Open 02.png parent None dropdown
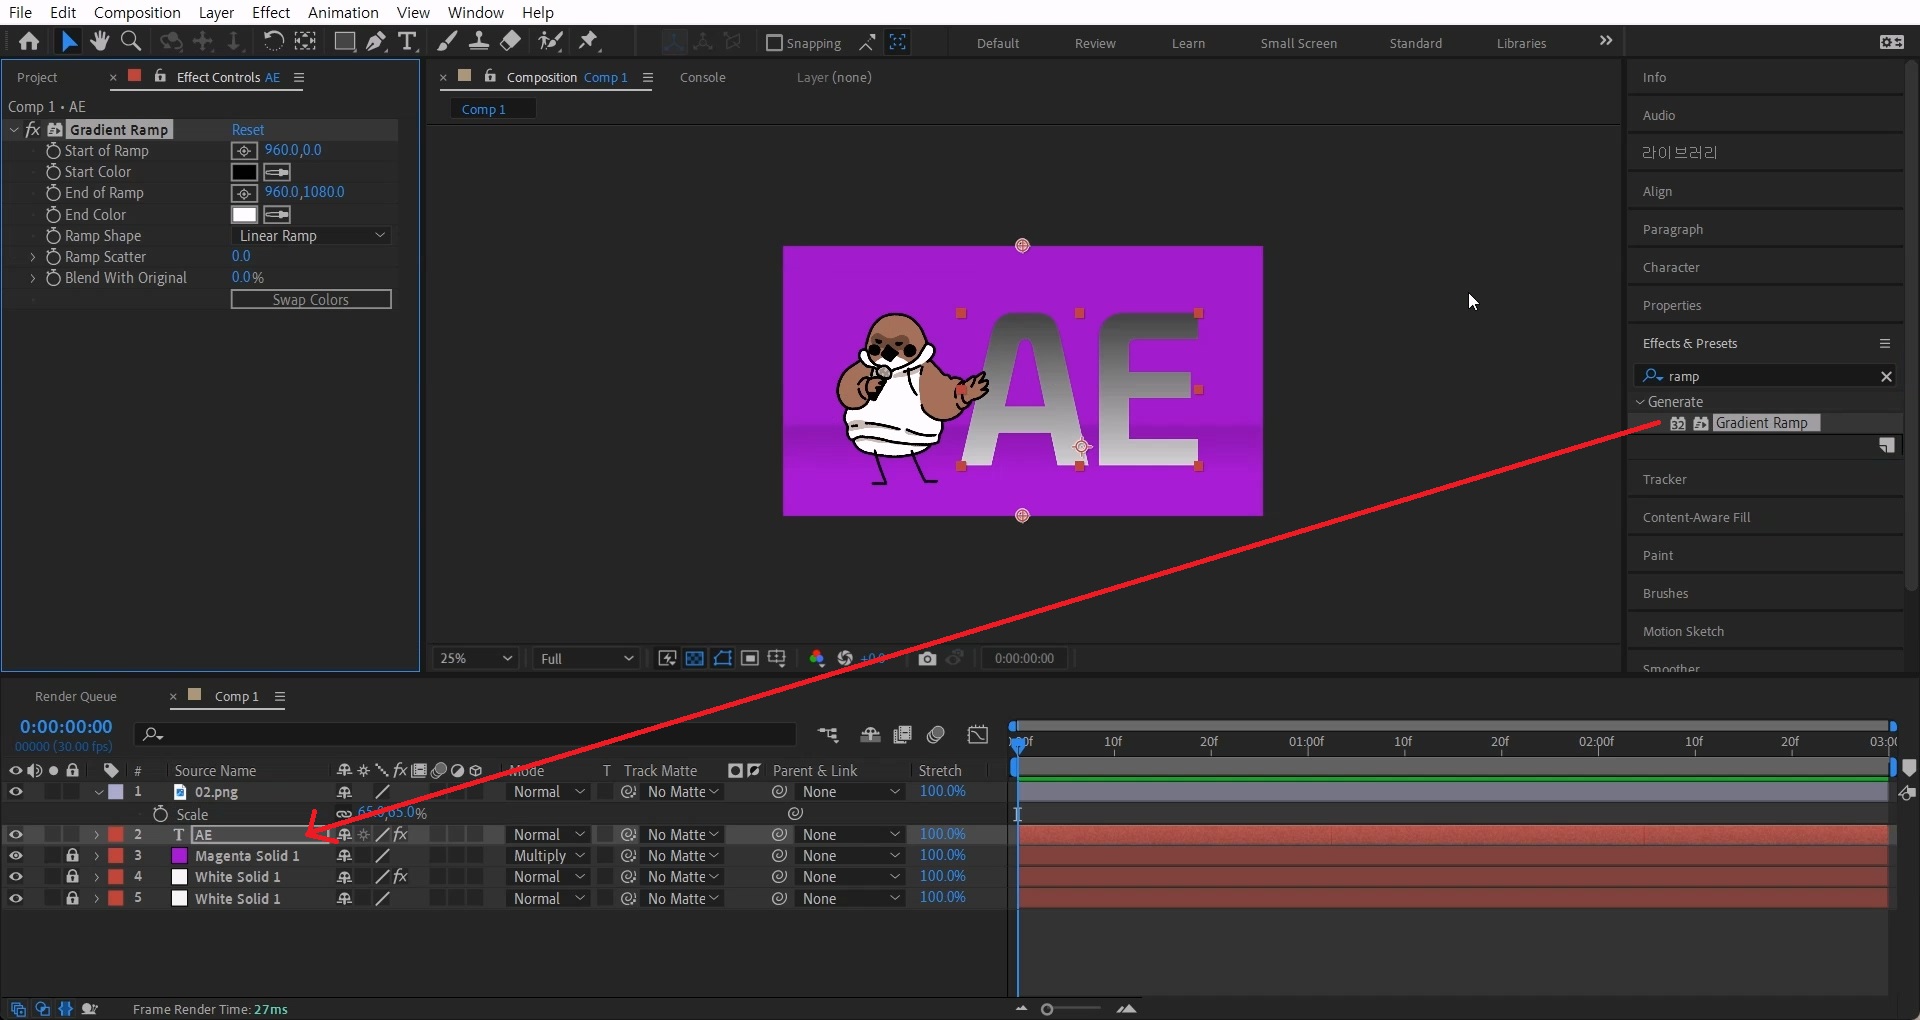Screen dimensions: 1920x1020 coord(850,792)
